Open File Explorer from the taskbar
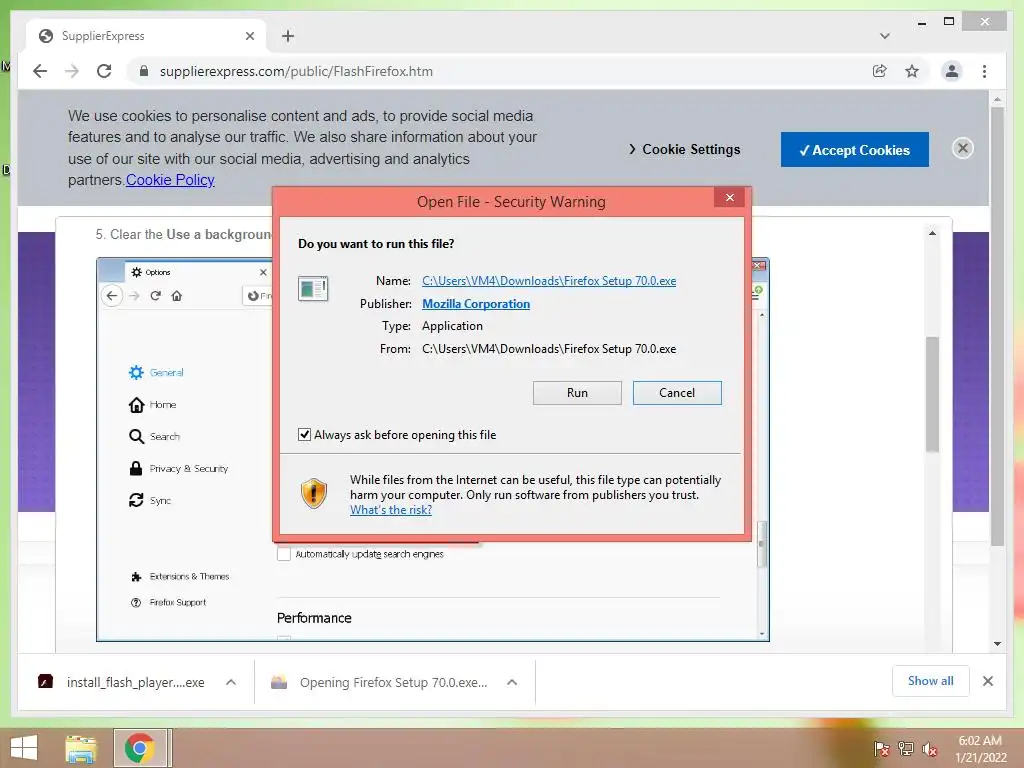1024x768 pixels. [81, 748]
